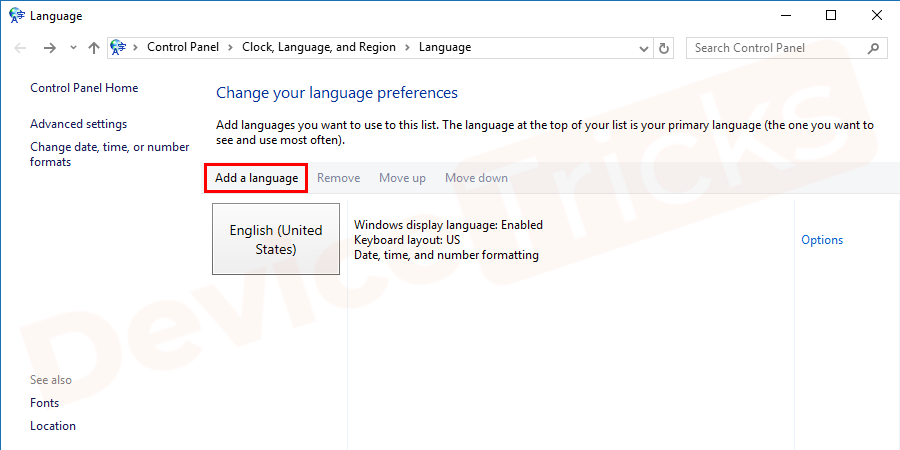Open Clock, Language, and Region breadcrumb
The width and height of the screenshot is (900, 450).
point(319,48)
